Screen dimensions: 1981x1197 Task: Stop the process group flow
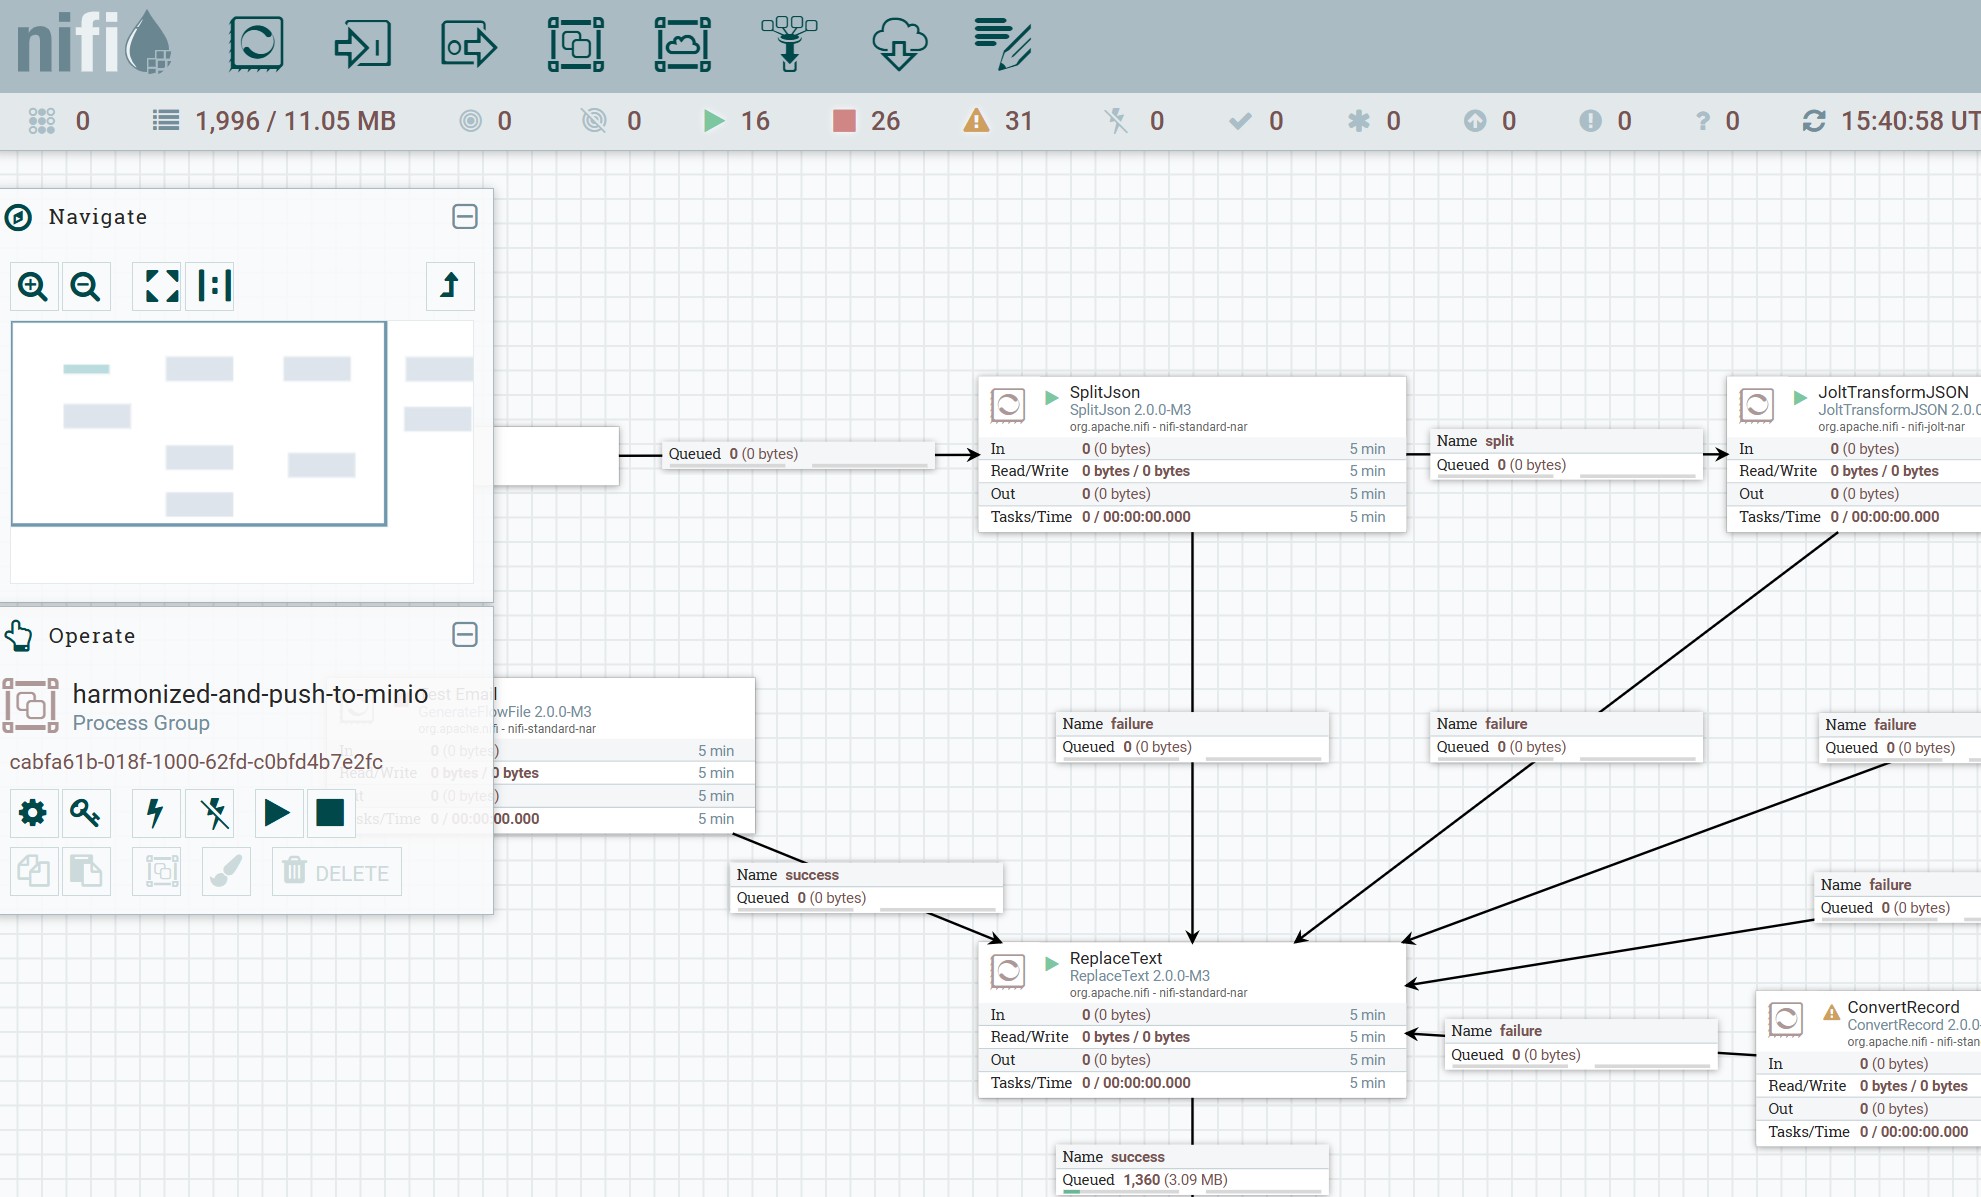[330, 813]
